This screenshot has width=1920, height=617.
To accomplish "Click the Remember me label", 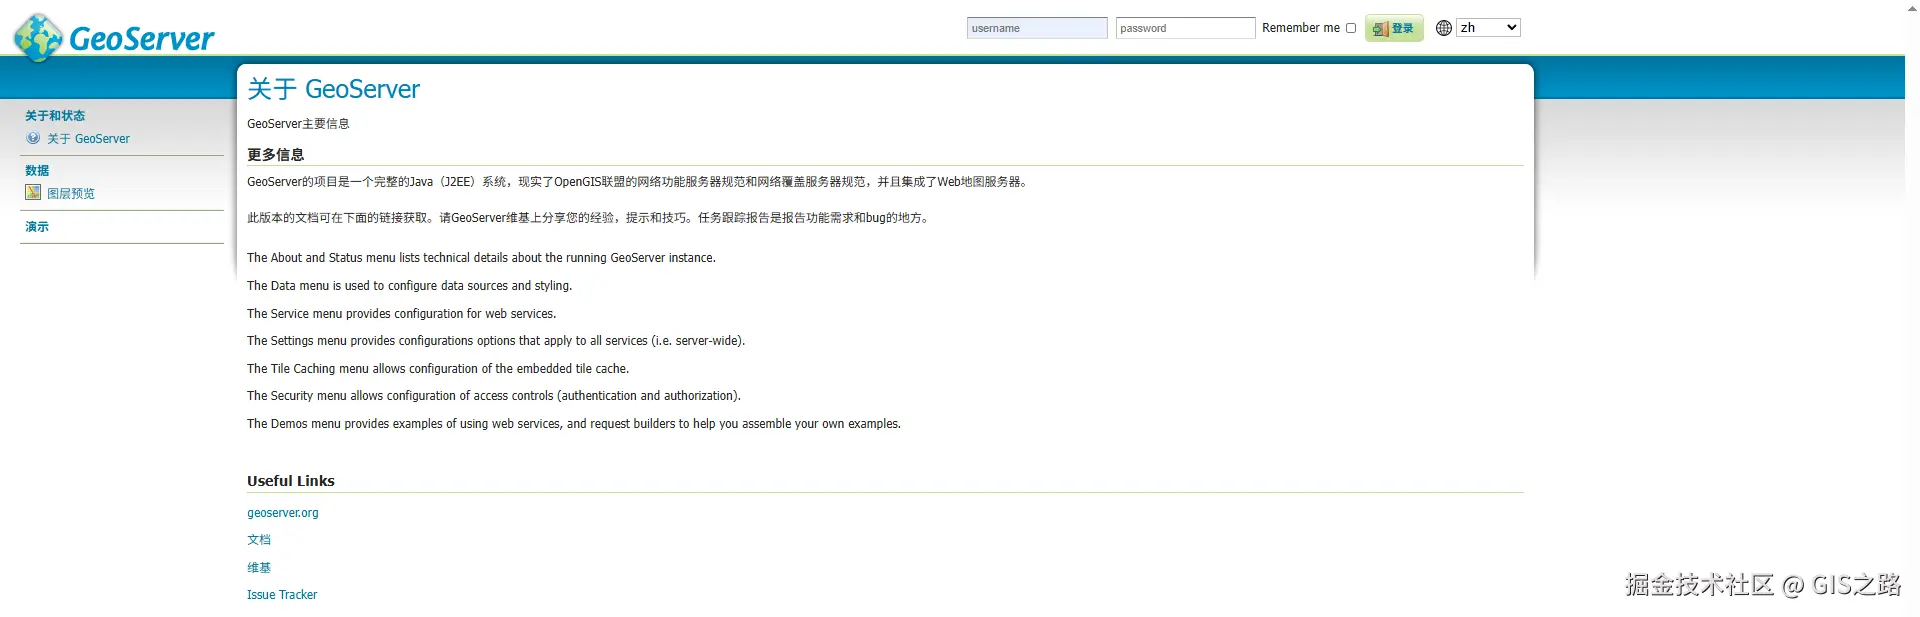I will [x=1301, y=28].
